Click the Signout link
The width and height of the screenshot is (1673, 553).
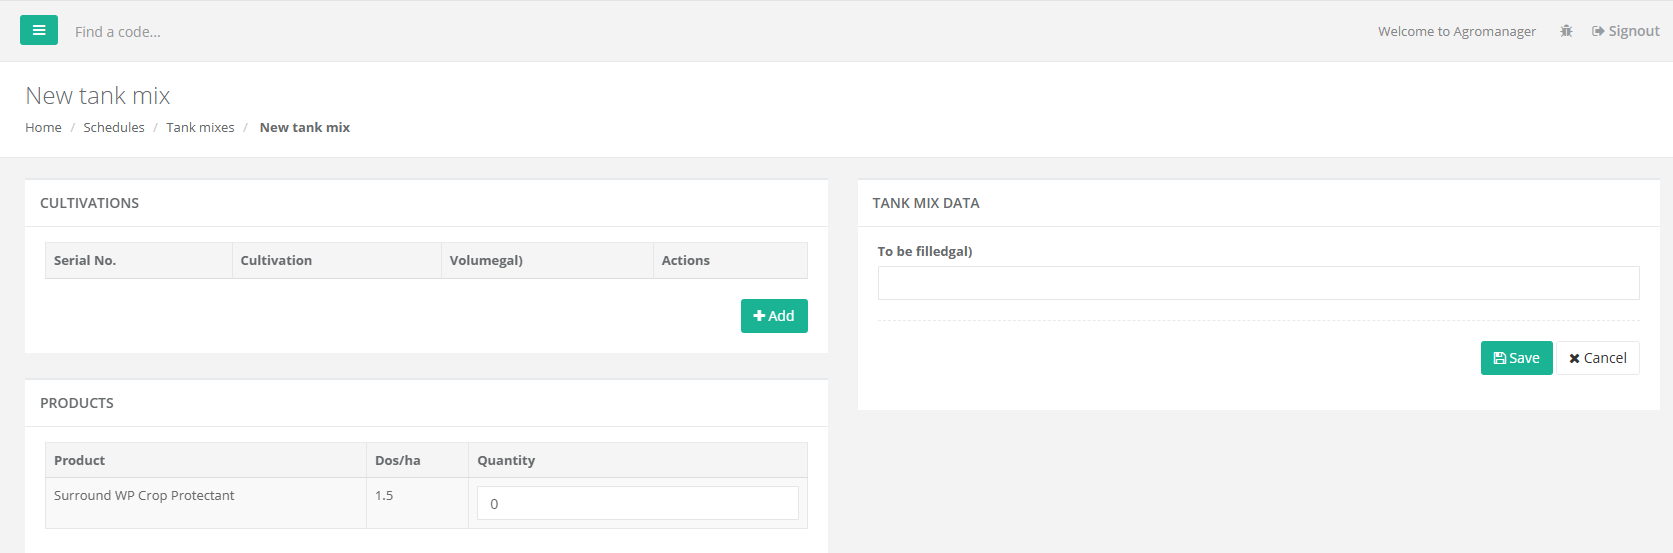1626,31
